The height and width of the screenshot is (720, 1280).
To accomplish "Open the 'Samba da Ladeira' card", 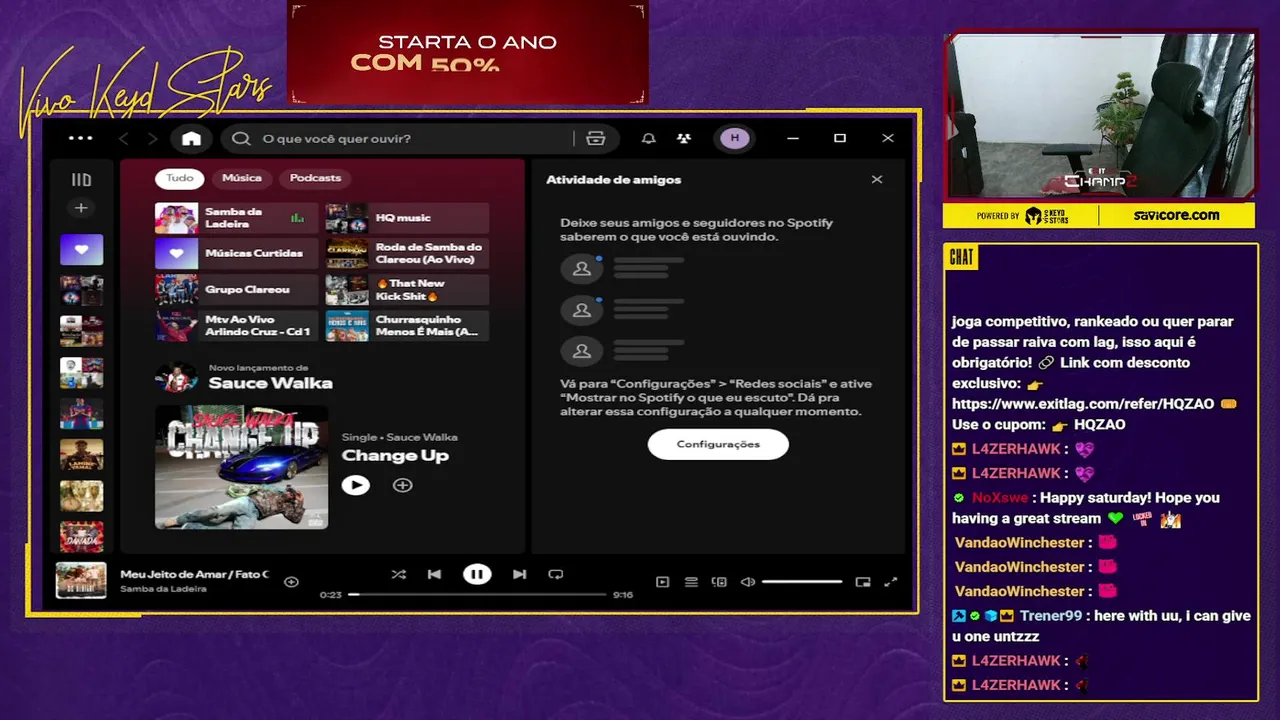I will click(236, 218).
